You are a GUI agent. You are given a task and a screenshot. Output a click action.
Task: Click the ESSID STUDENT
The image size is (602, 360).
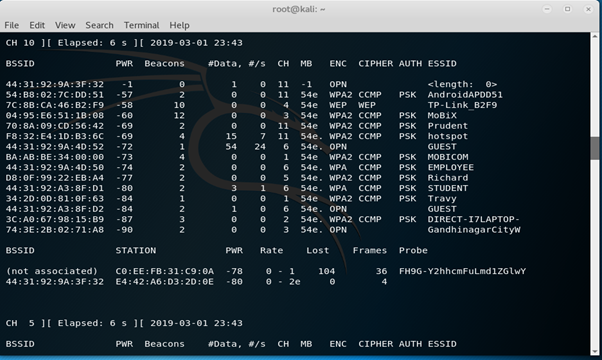tap(448, 188)
